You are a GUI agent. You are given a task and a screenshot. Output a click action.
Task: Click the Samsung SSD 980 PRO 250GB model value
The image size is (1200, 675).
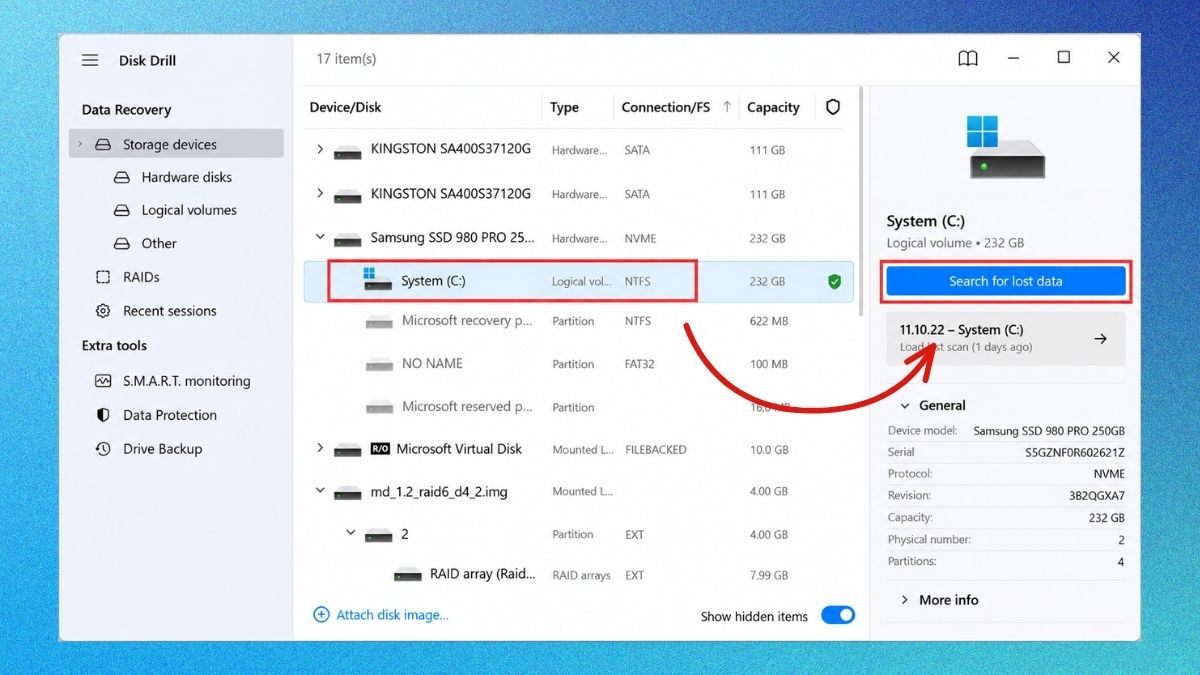click(x=1049, y=431)
